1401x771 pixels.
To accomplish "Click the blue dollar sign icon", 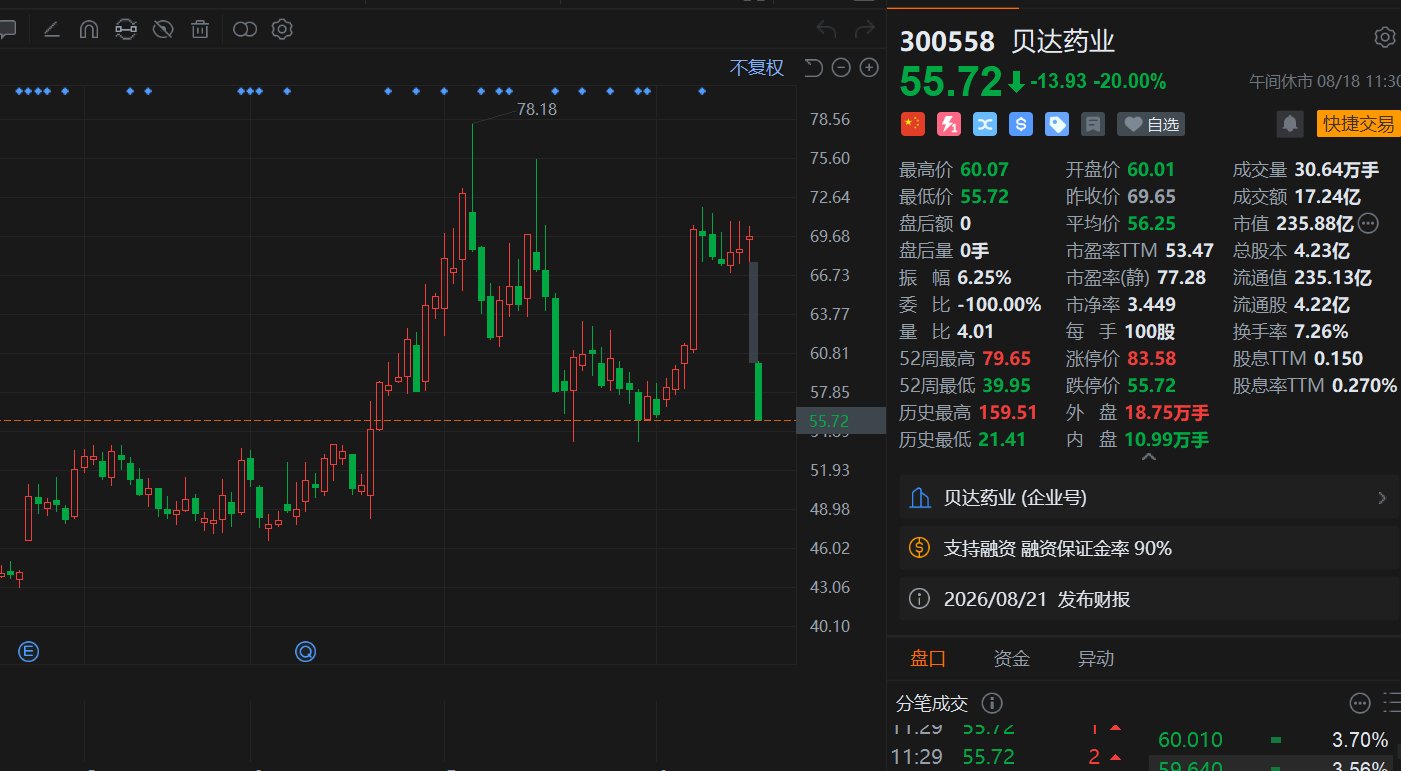I will (1021, 124).
